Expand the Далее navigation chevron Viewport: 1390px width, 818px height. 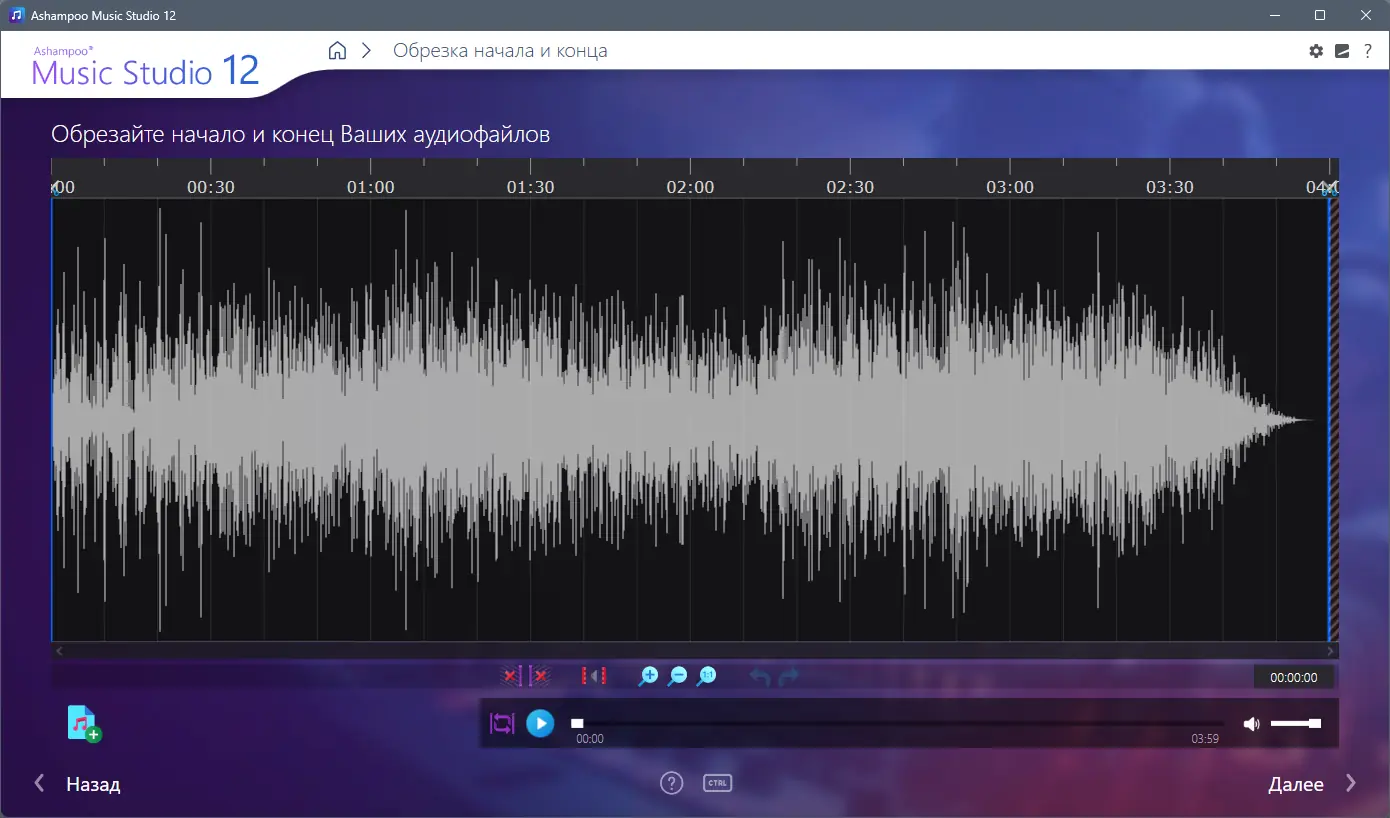point(1351,783)
